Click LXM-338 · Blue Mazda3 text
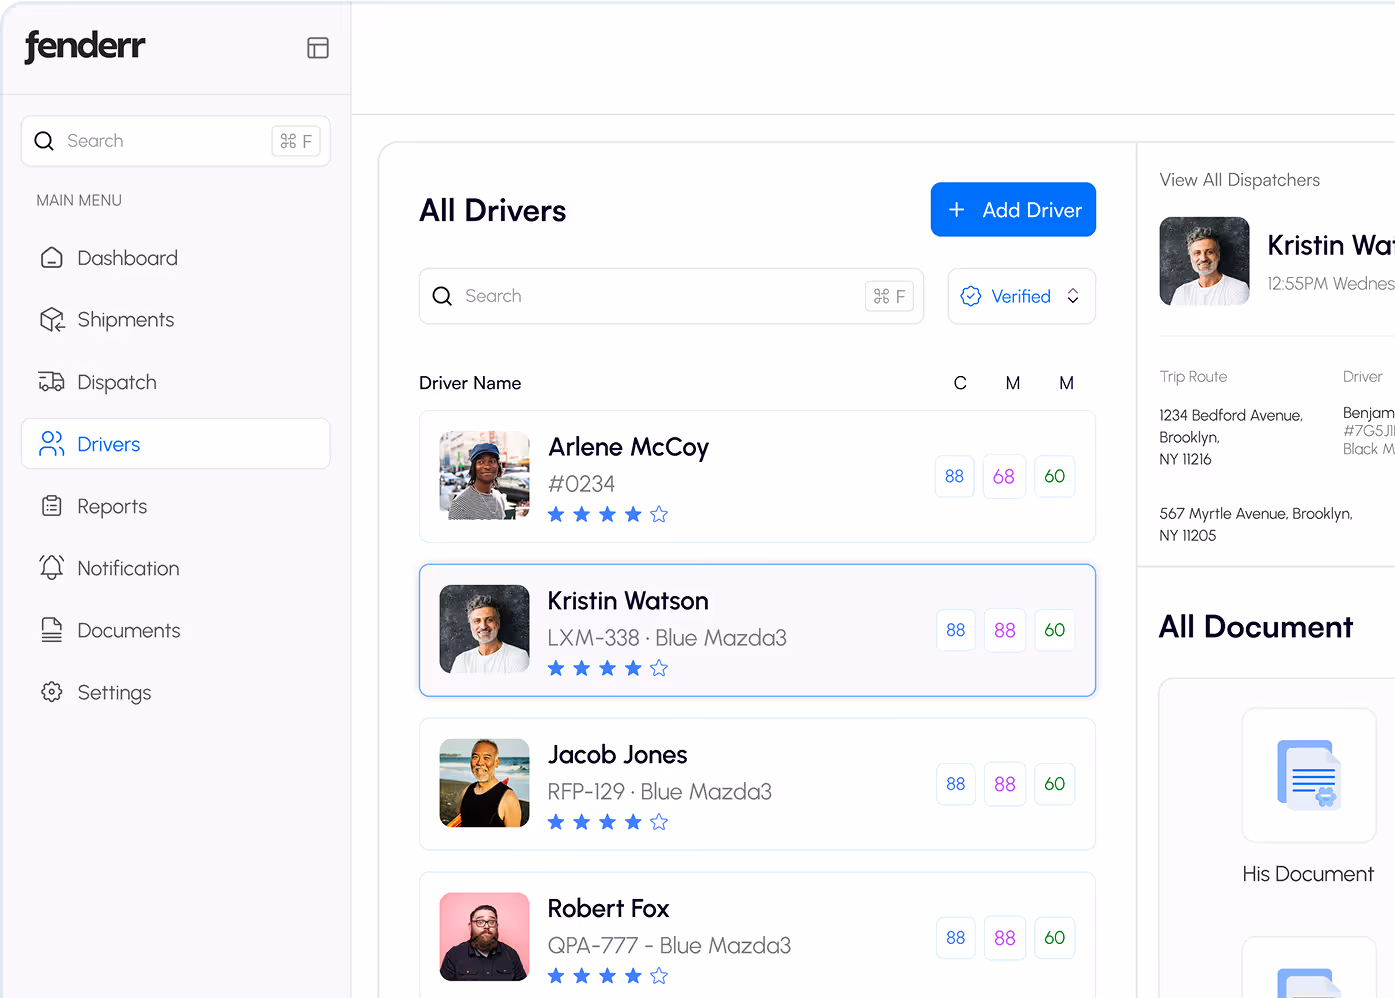The width and height of the screenshot is (1395, 998). click(668, 638)
